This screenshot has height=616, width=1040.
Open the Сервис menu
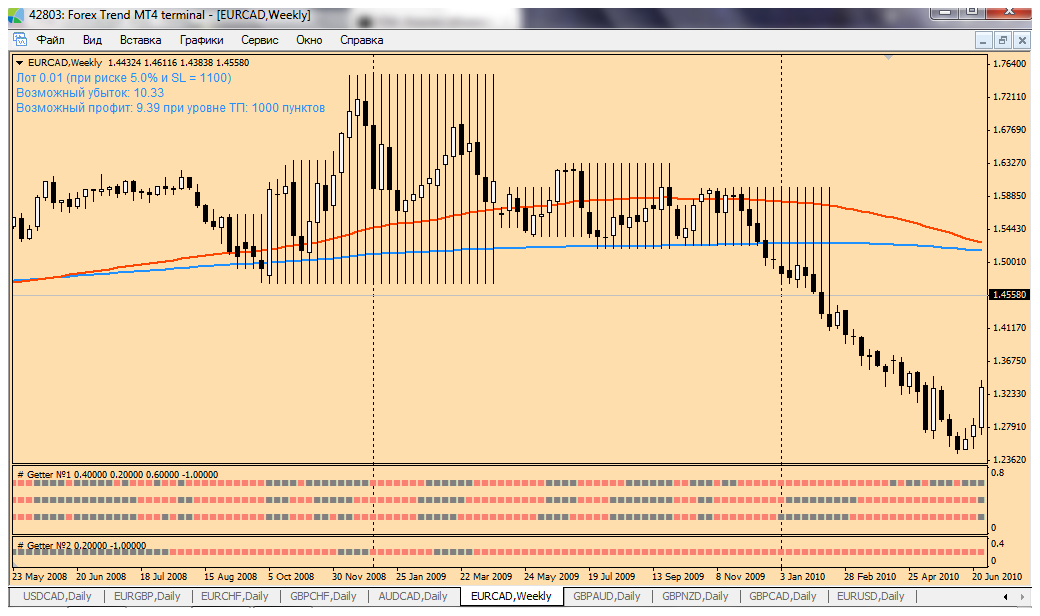tap(259, 40)
